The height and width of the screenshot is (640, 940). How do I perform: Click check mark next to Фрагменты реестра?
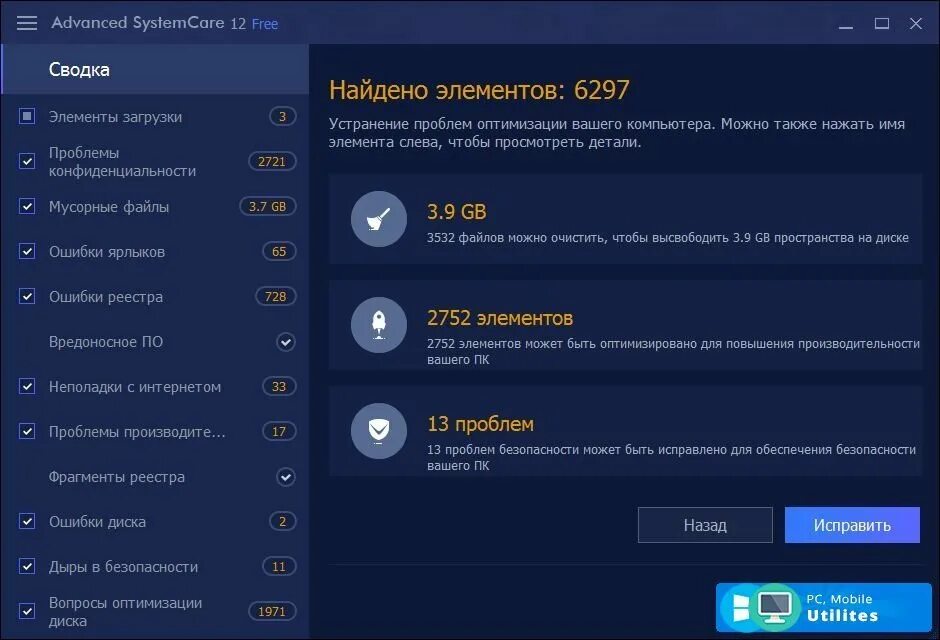coord(286,477)
